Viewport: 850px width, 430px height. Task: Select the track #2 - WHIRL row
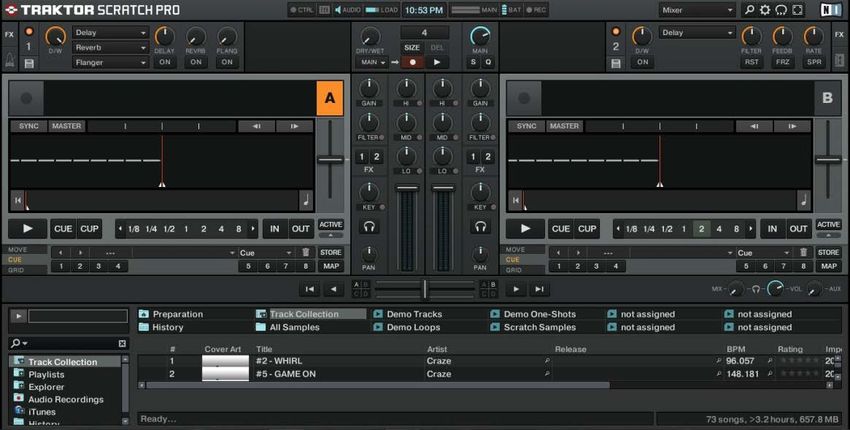(485, 361)
